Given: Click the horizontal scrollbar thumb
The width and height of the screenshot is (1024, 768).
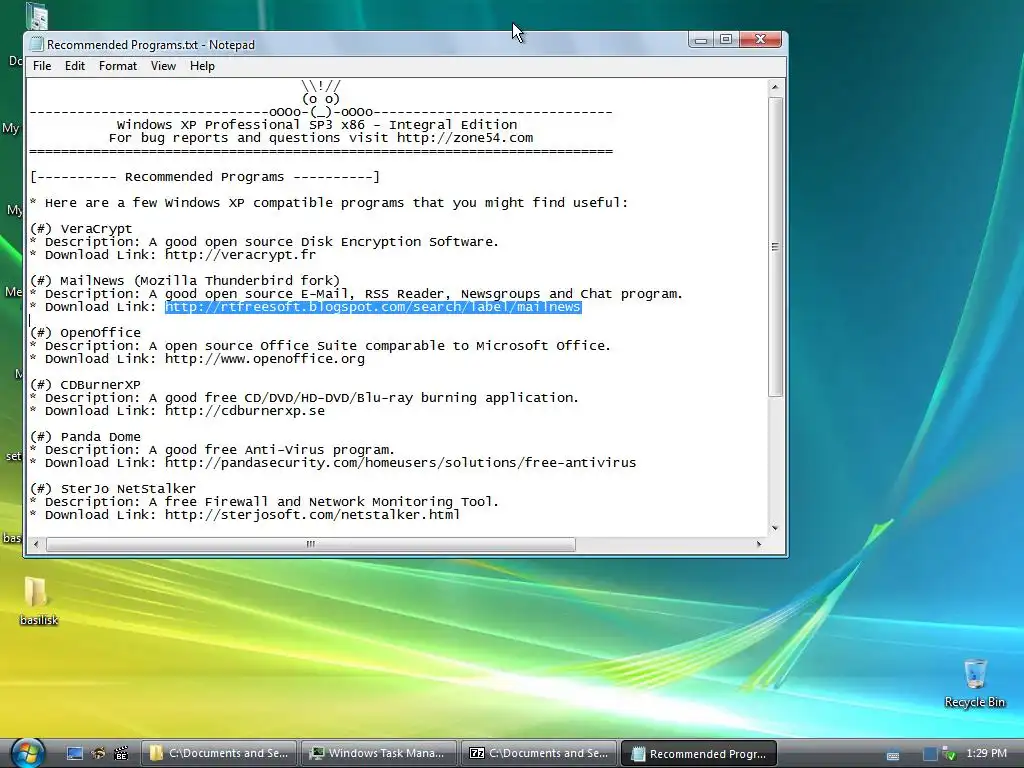Looking at the screenshot, I should click(x=311, y=544).
